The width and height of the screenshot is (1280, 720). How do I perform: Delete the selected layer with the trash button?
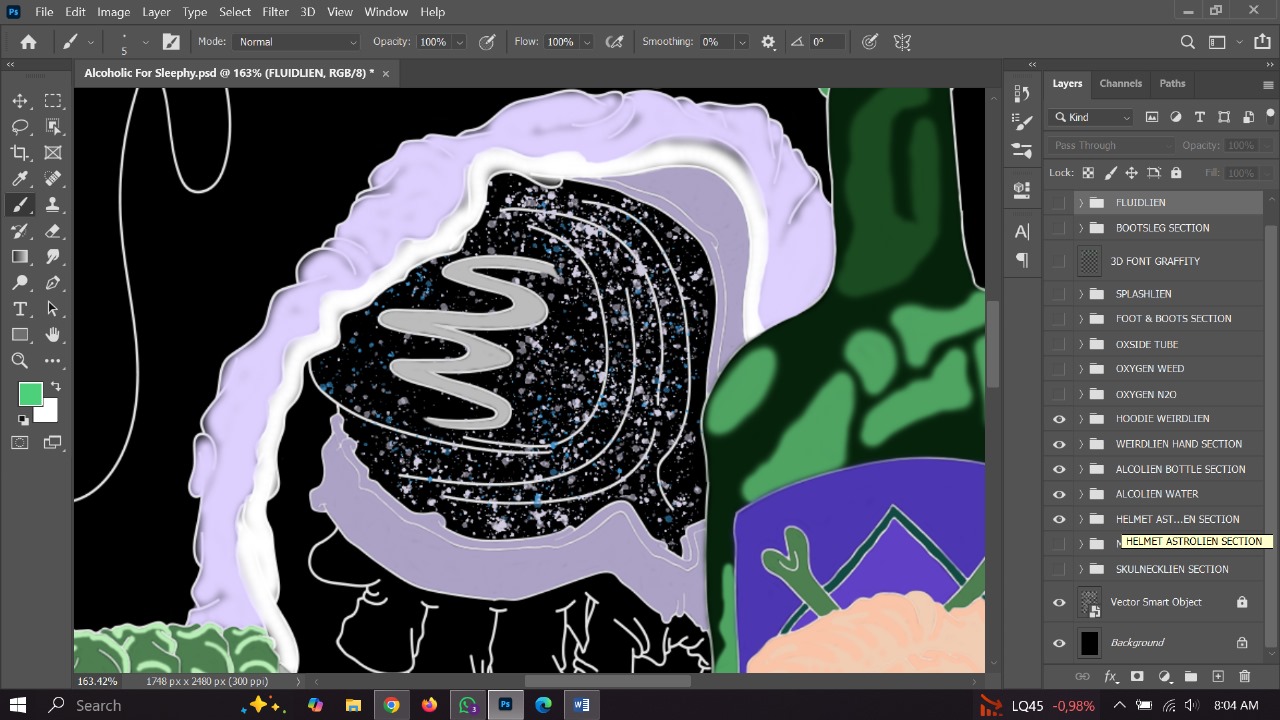pos(1244,677)
